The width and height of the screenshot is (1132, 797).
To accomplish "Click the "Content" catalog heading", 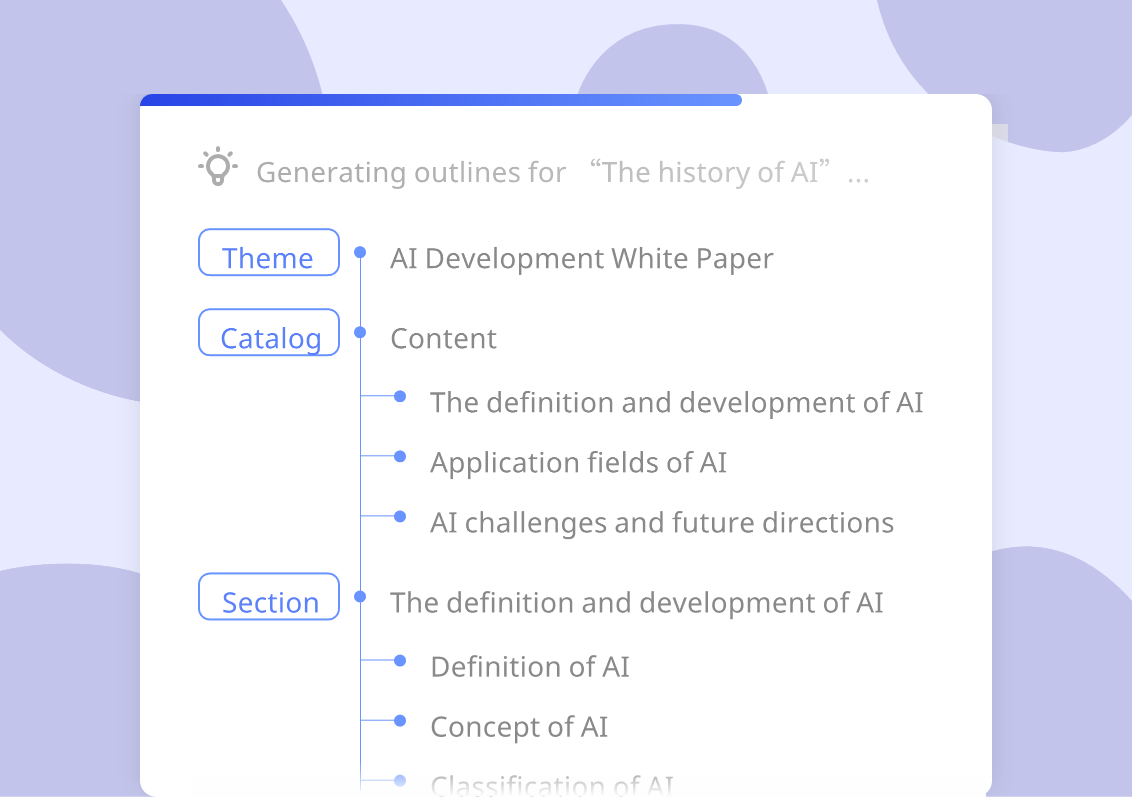I will (x=443, y=339).
